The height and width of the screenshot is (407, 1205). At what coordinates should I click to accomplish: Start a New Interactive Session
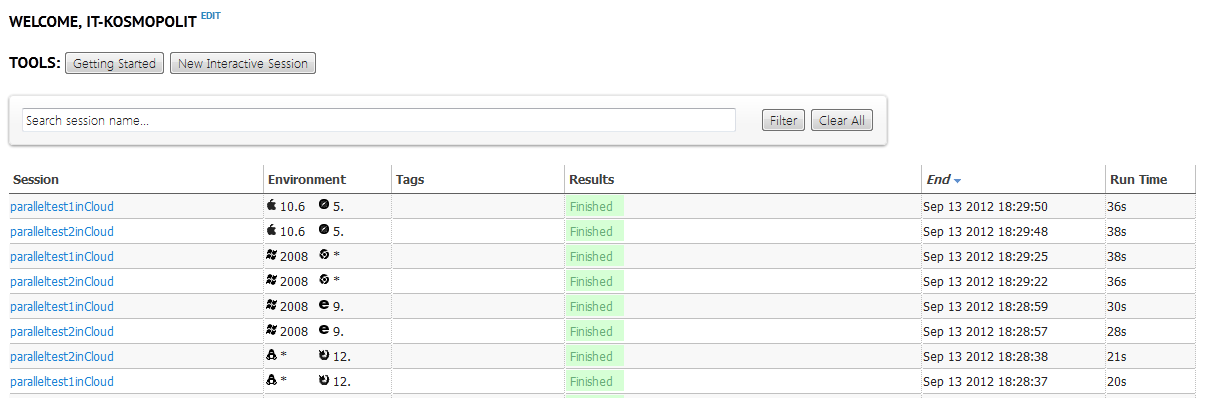(243, 64)
